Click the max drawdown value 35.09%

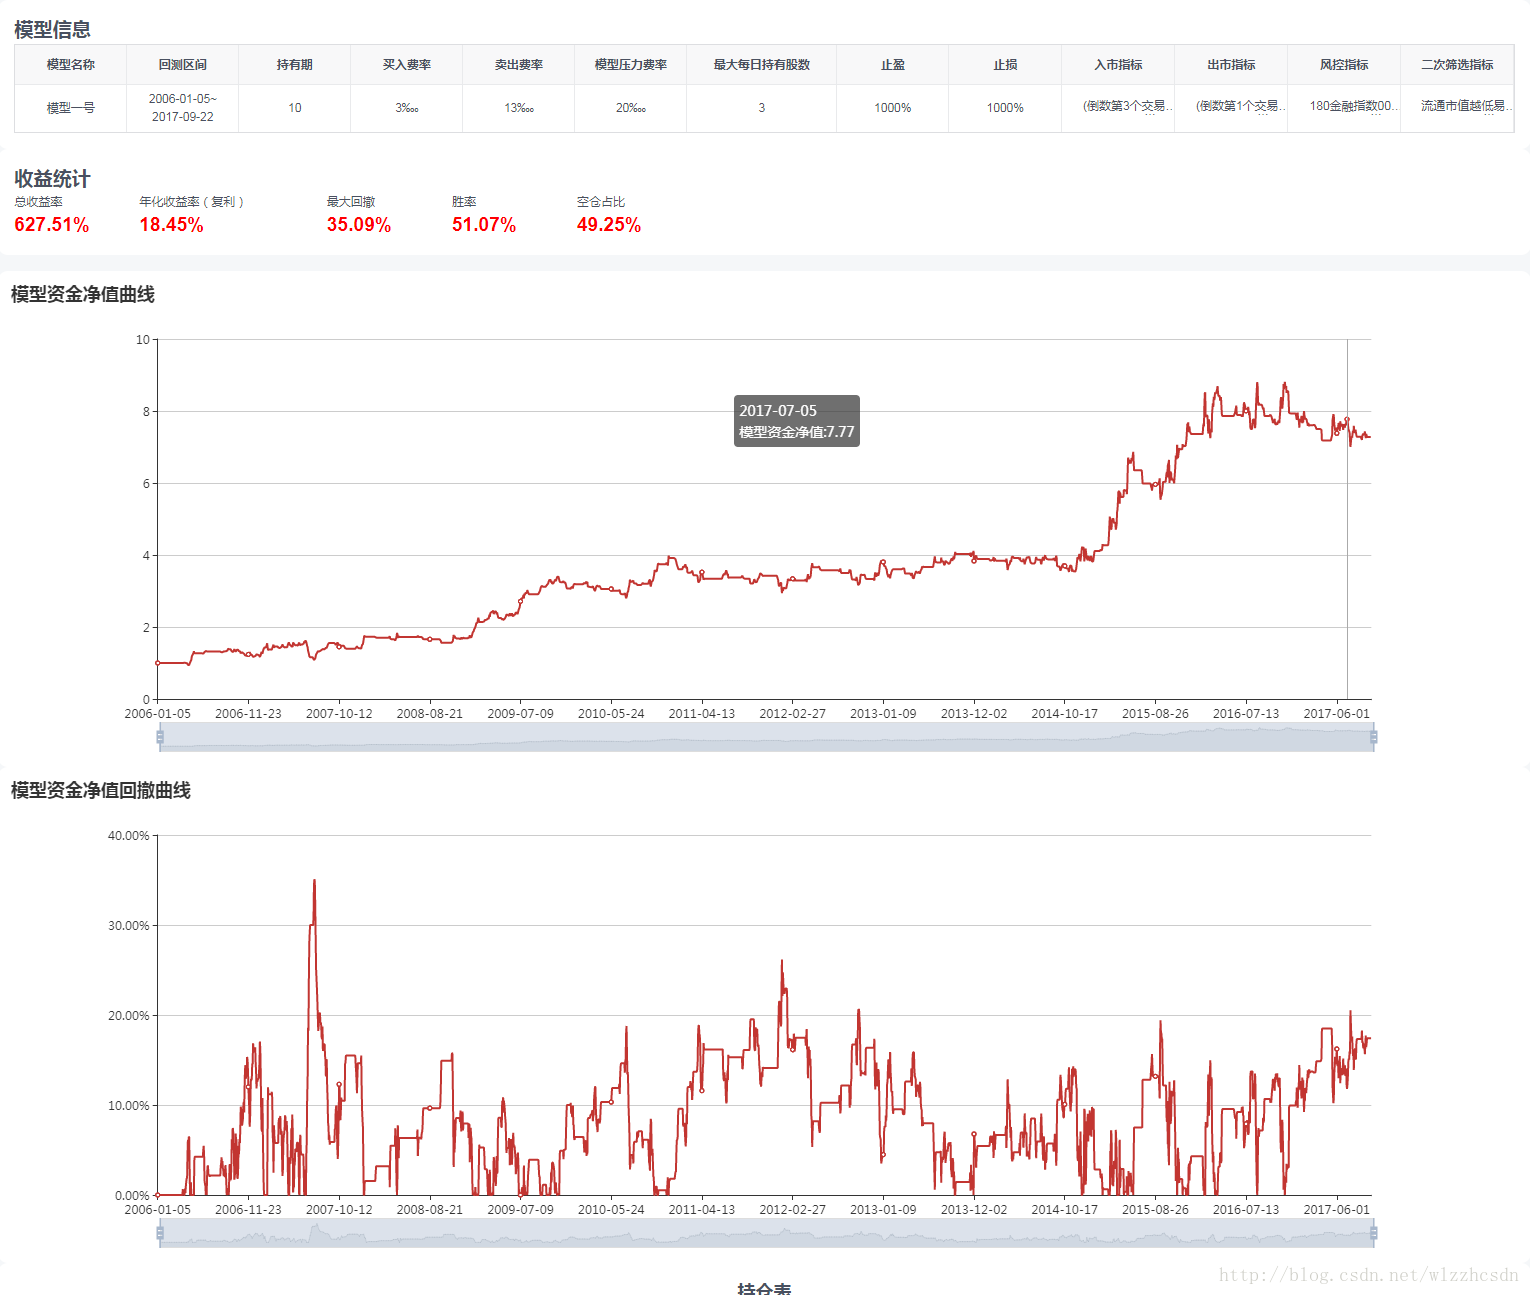359,225
